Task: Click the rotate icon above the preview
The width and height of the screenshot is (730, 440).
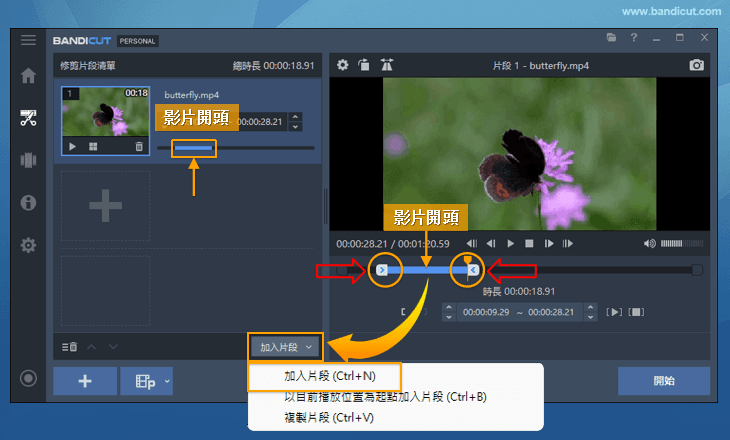Action: [364, 65]
